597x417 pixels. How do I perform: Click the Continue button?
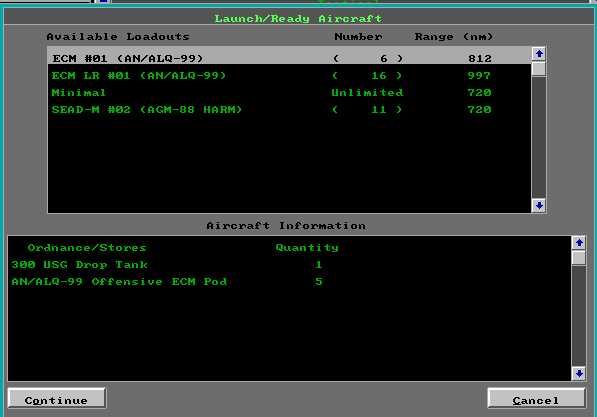[57, 398]
